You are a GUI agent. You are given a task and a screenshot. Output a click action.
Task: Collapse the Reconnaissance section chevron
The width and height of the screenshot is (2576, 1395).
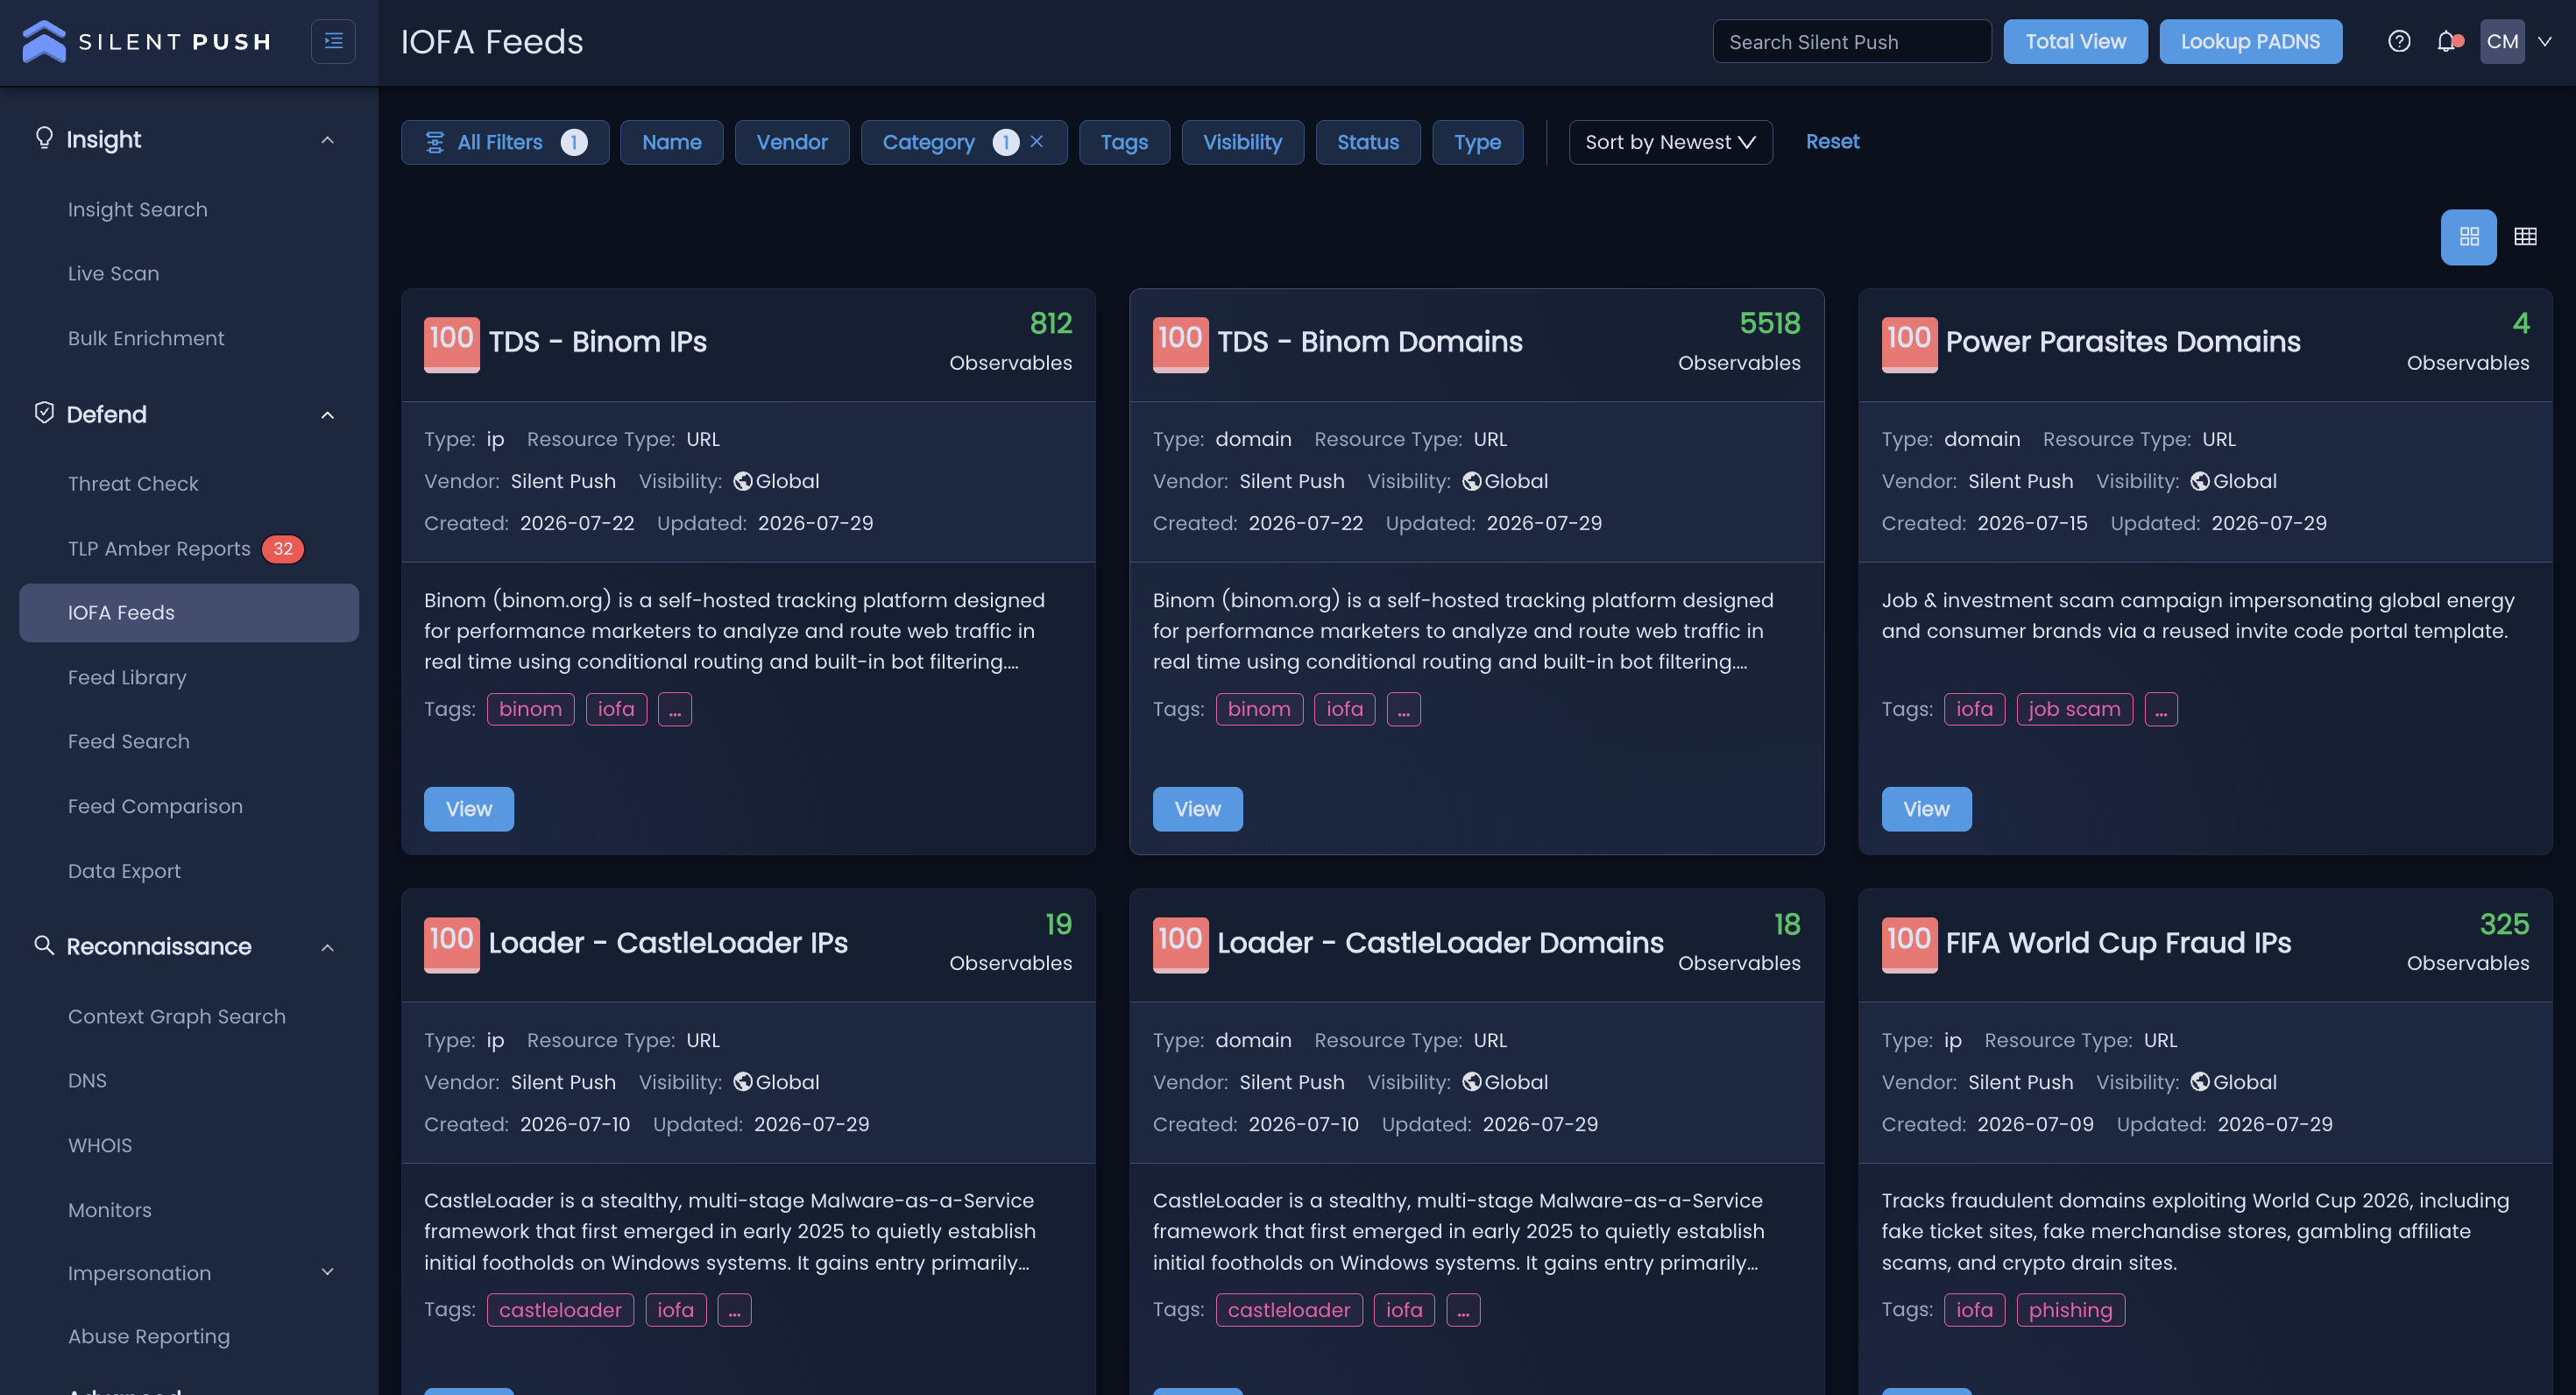click(327, 947)
